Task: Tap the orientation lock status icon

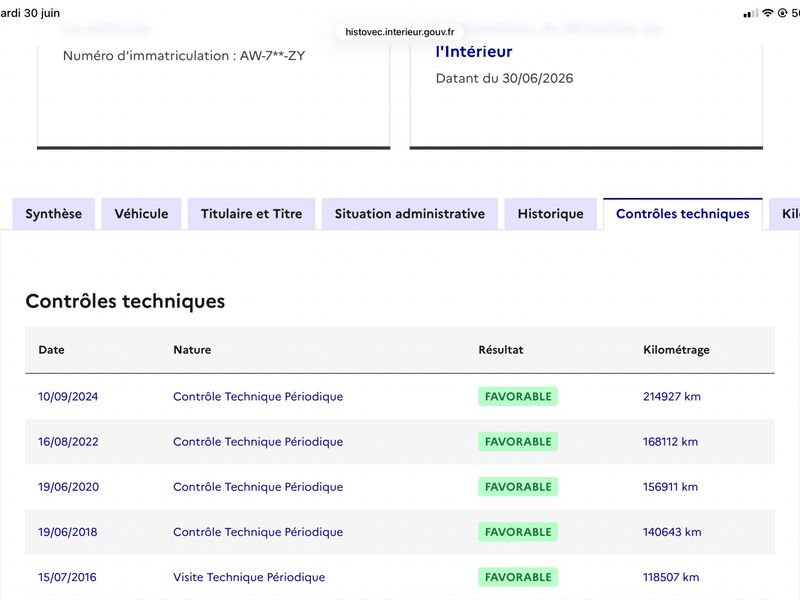Action: (782, 13)
